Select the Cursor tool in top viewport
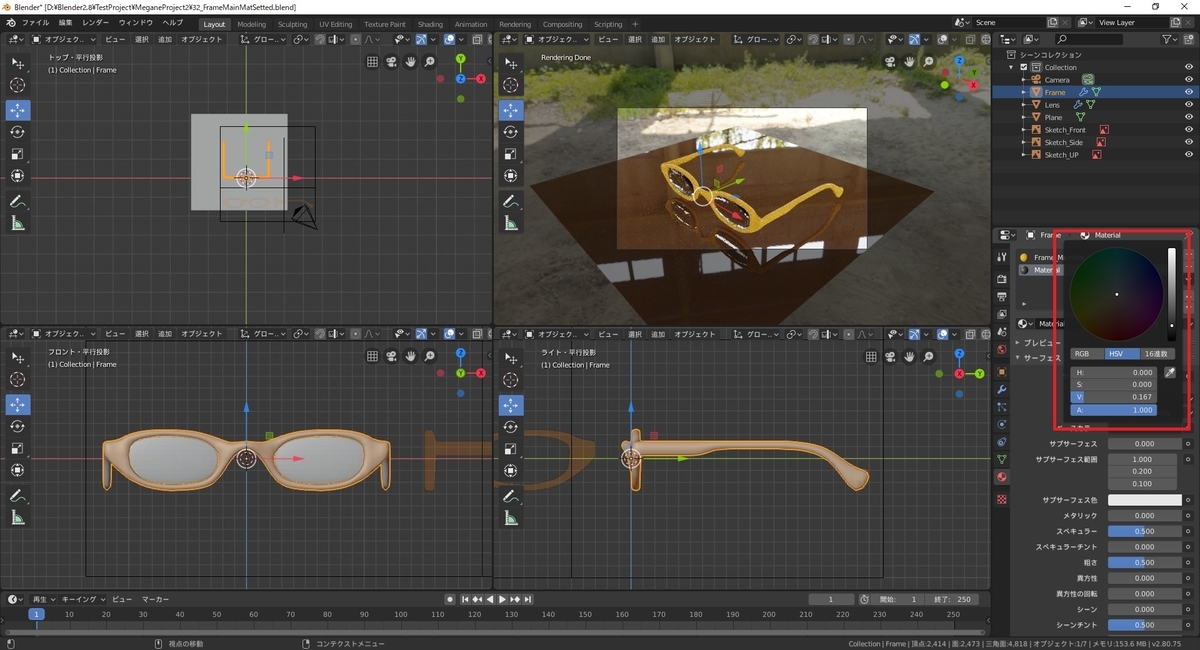This screenshot has height=650, width=1200. [x=17, y=86]
